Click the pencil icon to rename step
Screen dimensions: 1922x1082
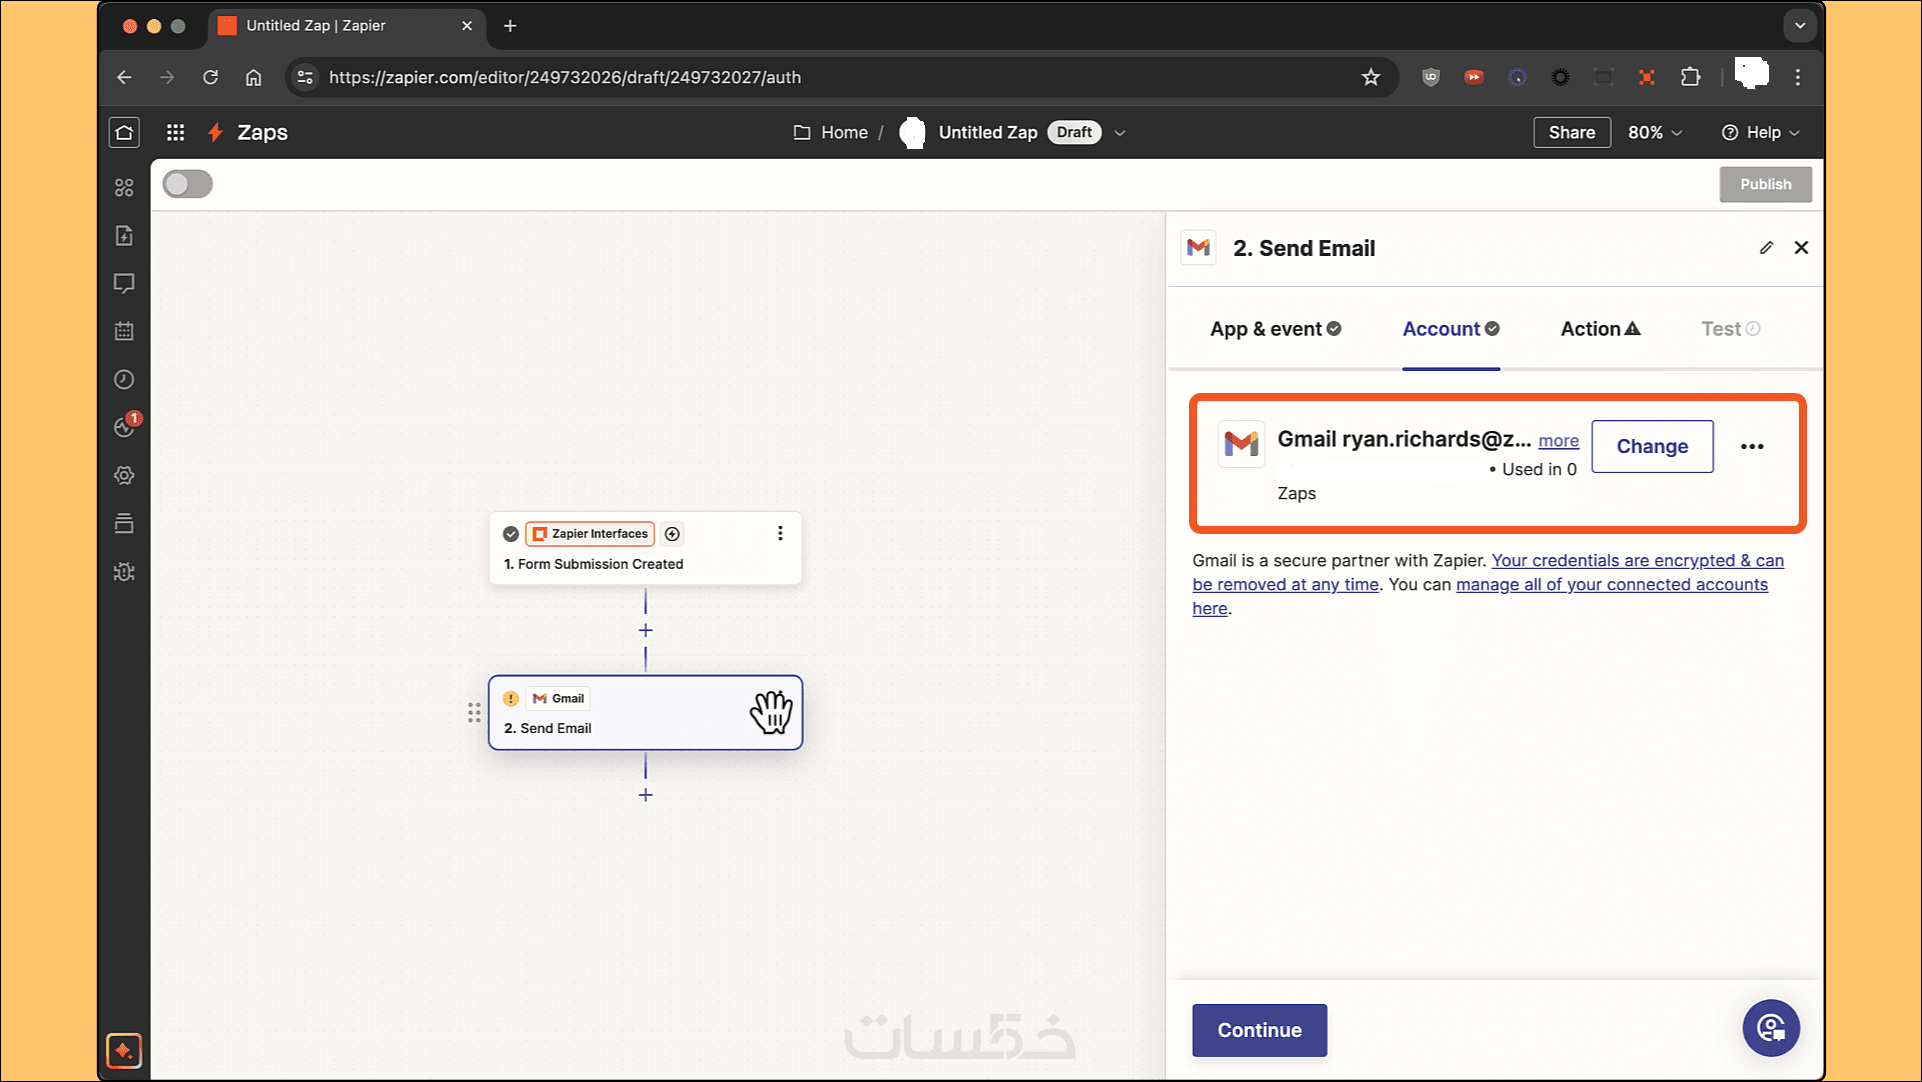(x=1766, y=248)
